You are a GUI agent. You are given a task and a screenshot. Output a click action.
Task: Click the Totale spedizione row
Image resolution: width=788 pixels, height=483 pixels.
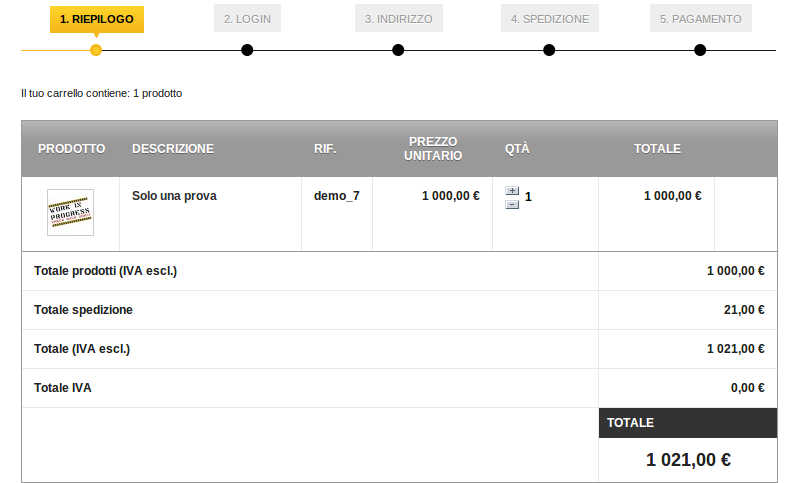click(x=400, y=310)
